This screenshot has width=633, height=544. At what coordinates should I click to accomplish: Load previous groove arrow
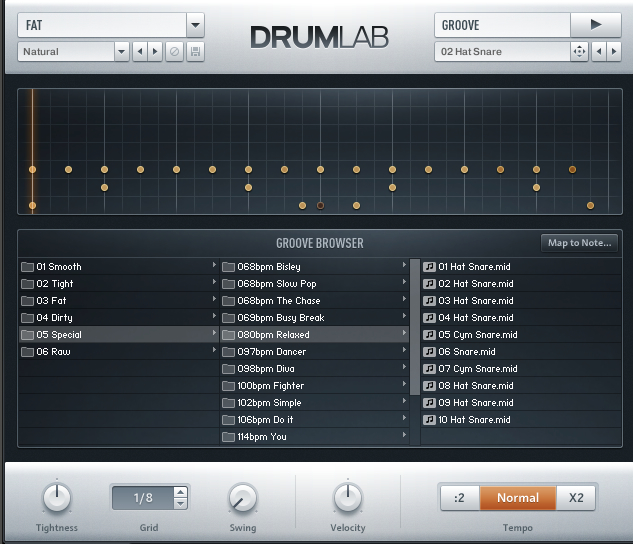click(x=599, y=52)
